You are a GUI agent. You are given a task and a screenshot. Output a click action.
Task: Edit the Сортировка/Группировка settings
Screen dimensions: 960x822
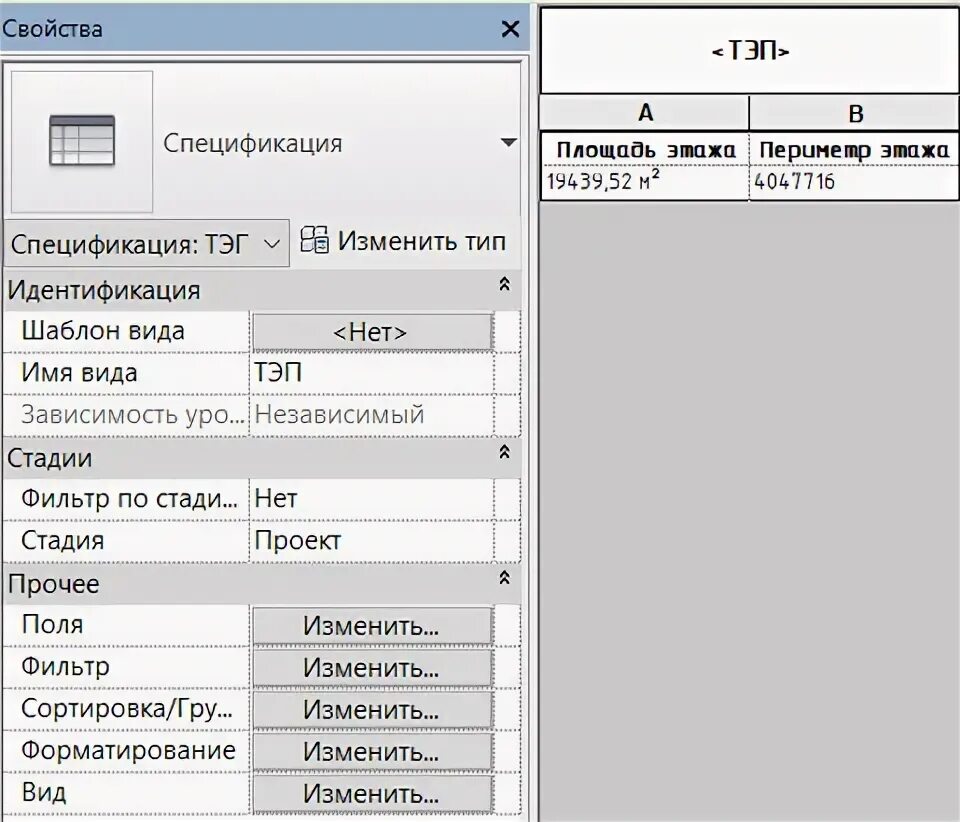(371, 708)
